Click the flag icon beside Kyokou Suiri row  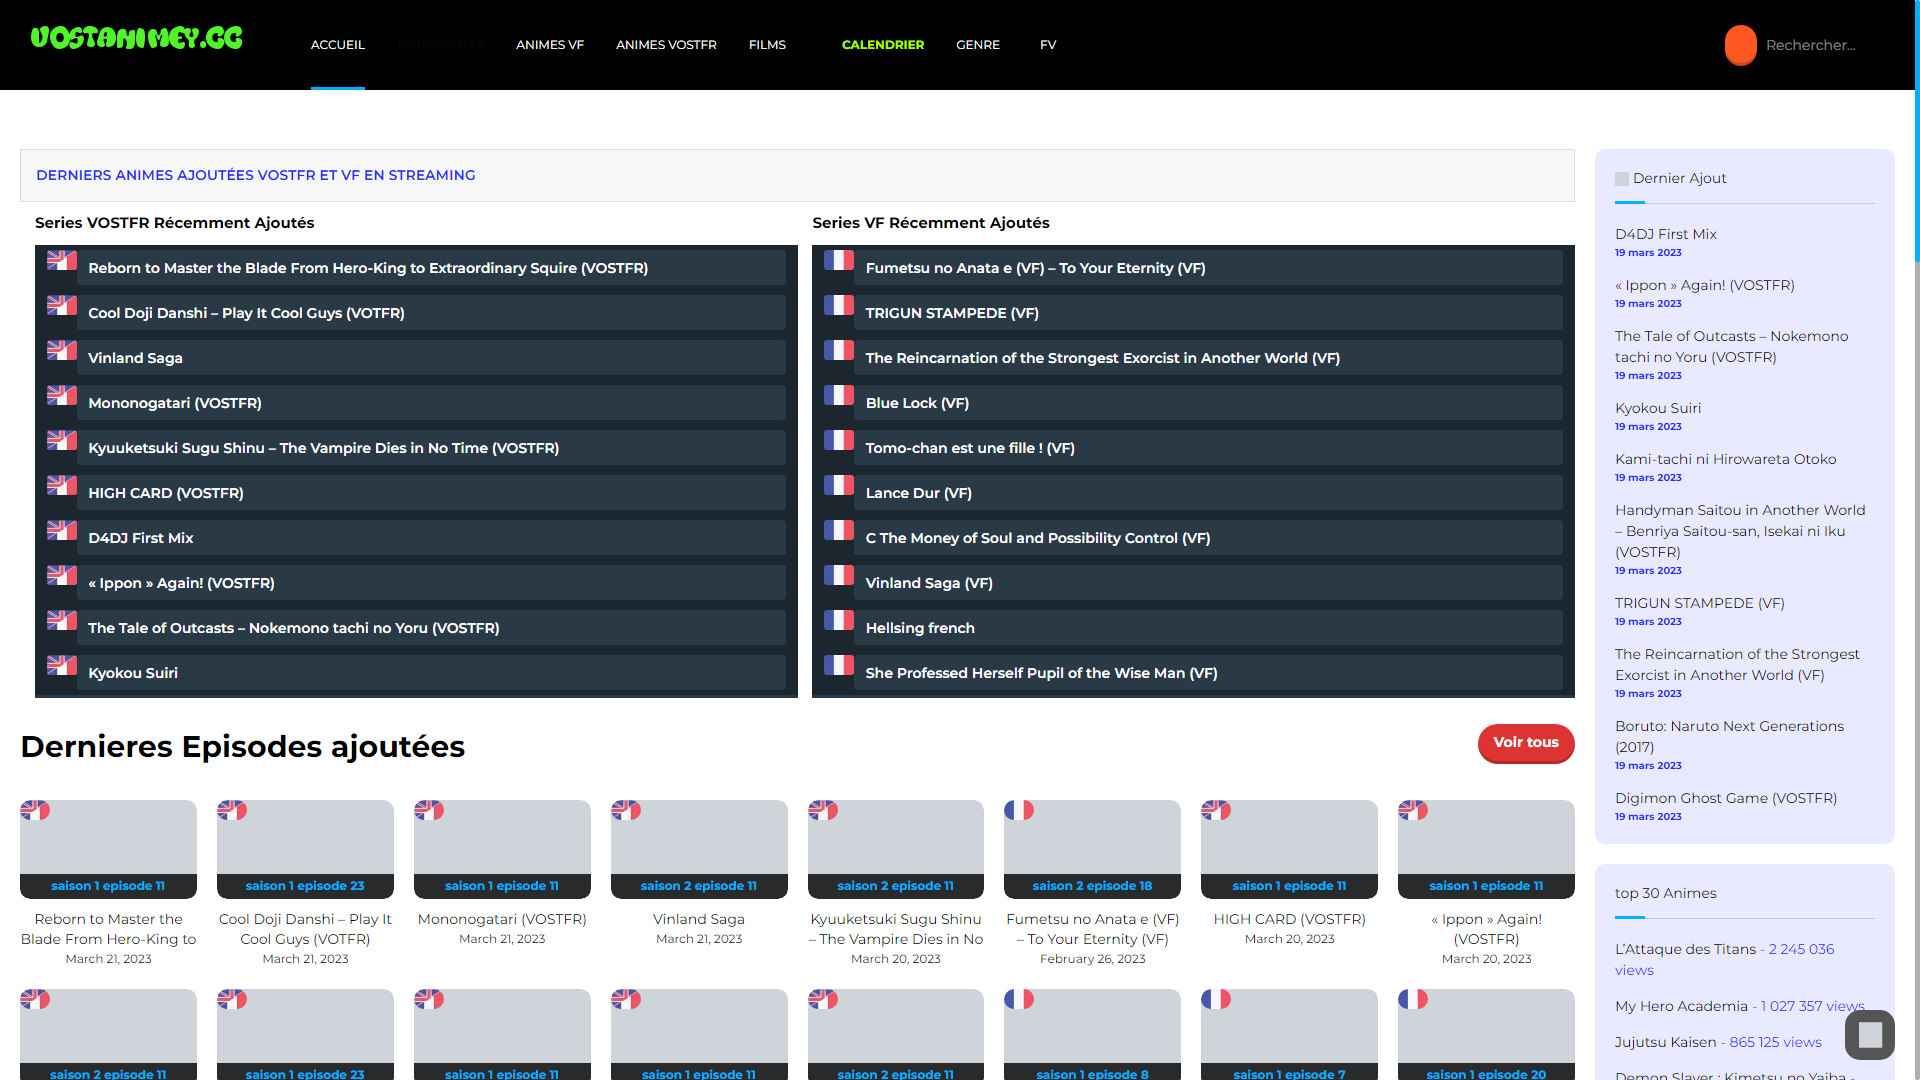(62, 665)
